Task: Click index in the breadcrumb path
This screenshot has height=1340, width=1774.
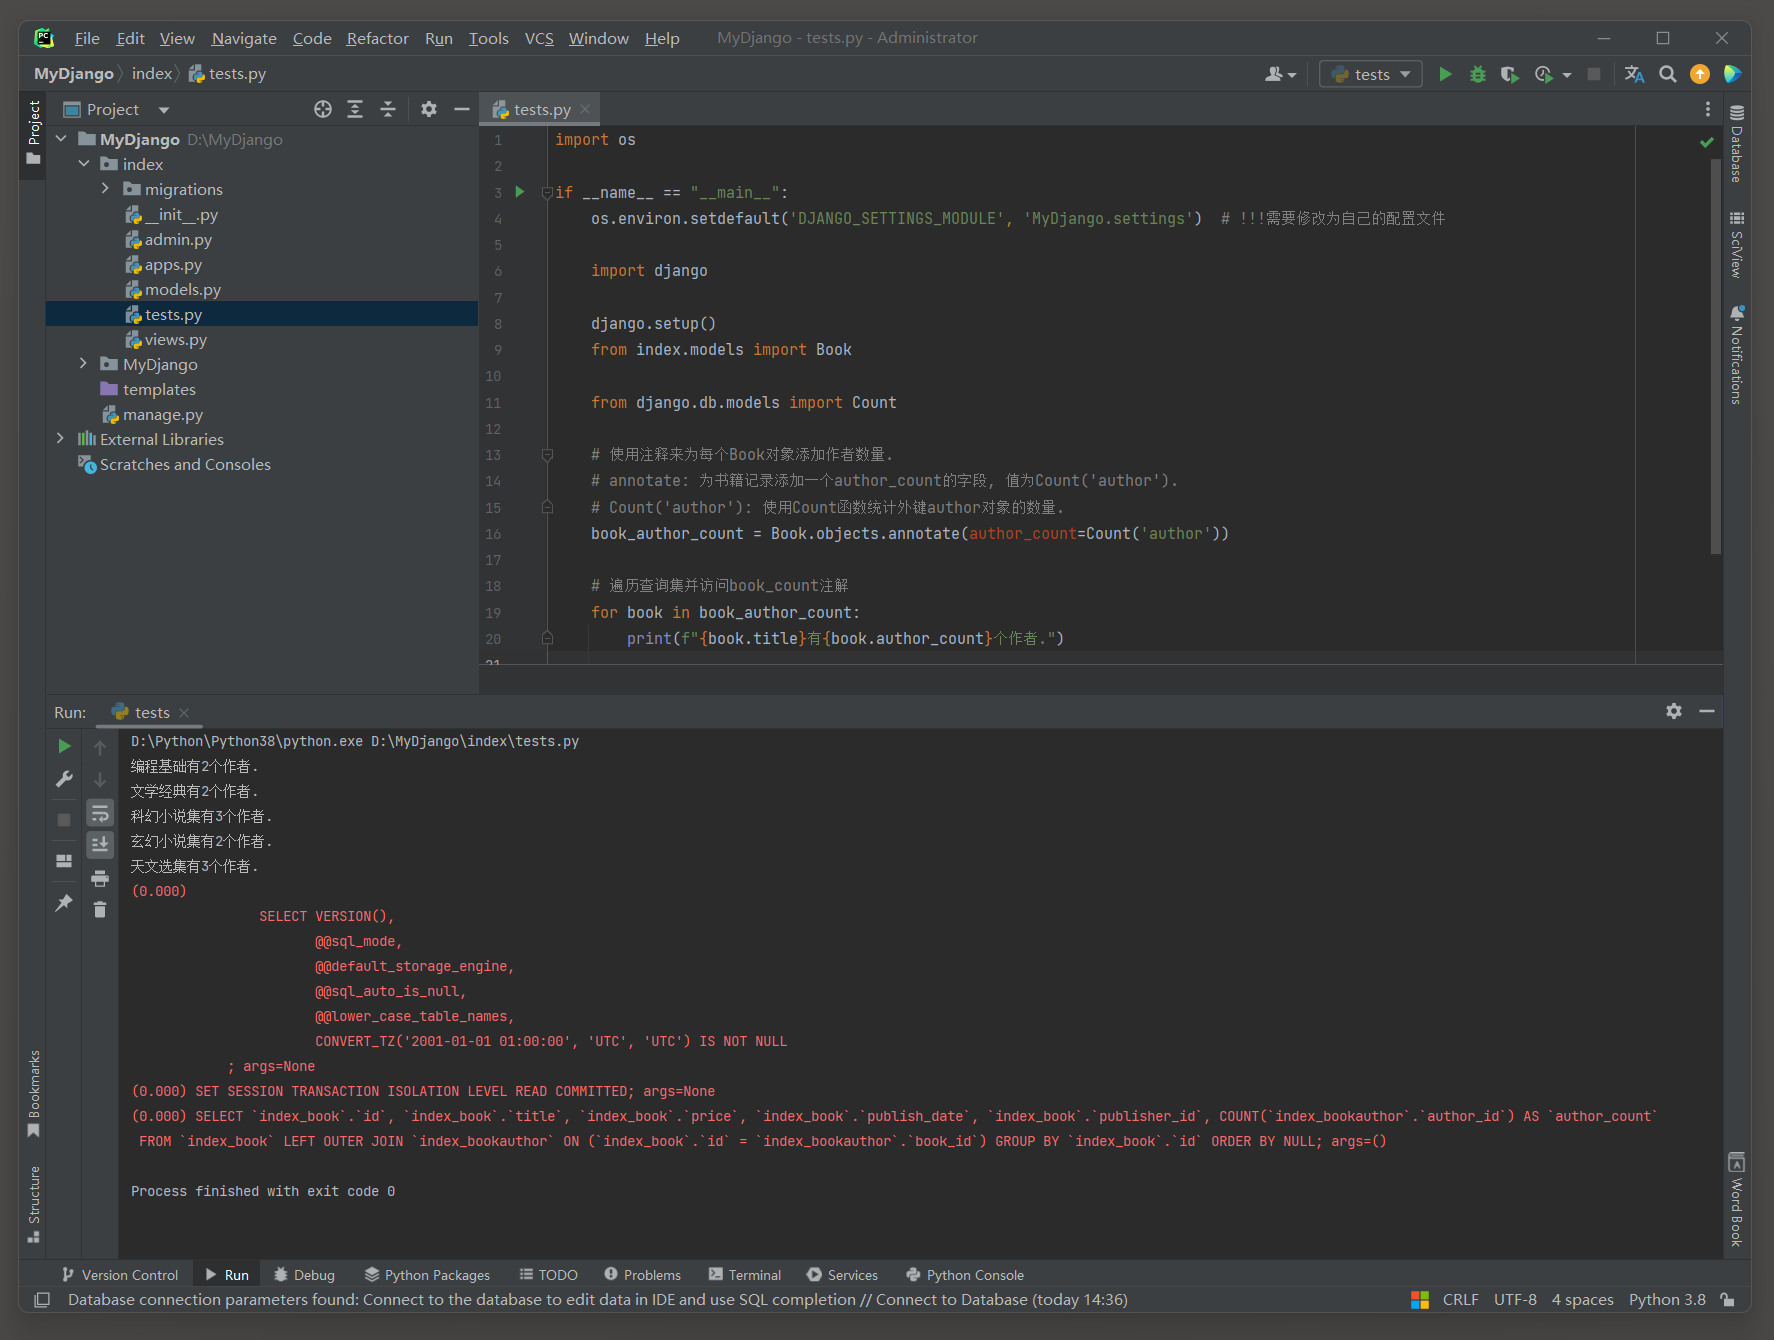Action: pos(152,74)
